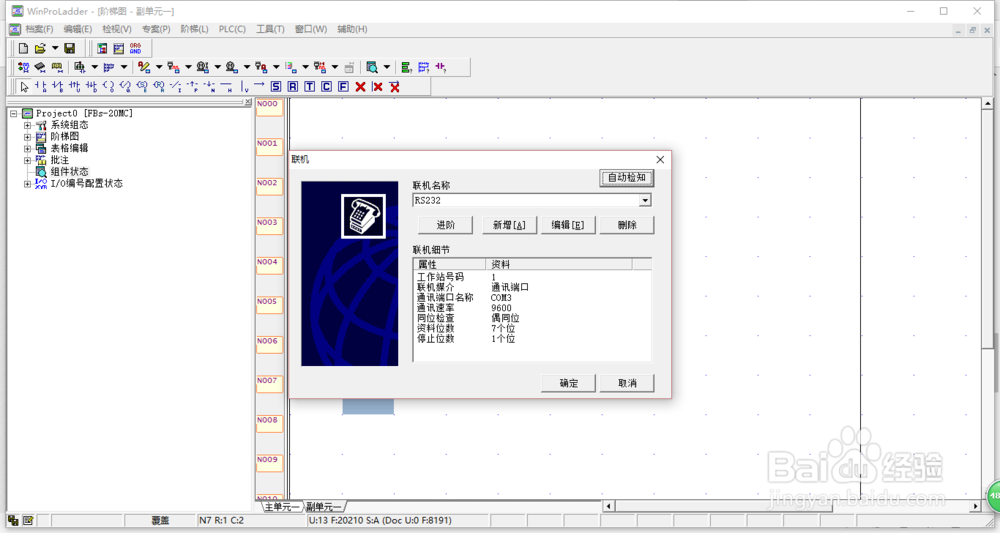This screenshot has width=1000, height=533.
Task: Open the 工具(T) menu
Action: tap(270, 29)
